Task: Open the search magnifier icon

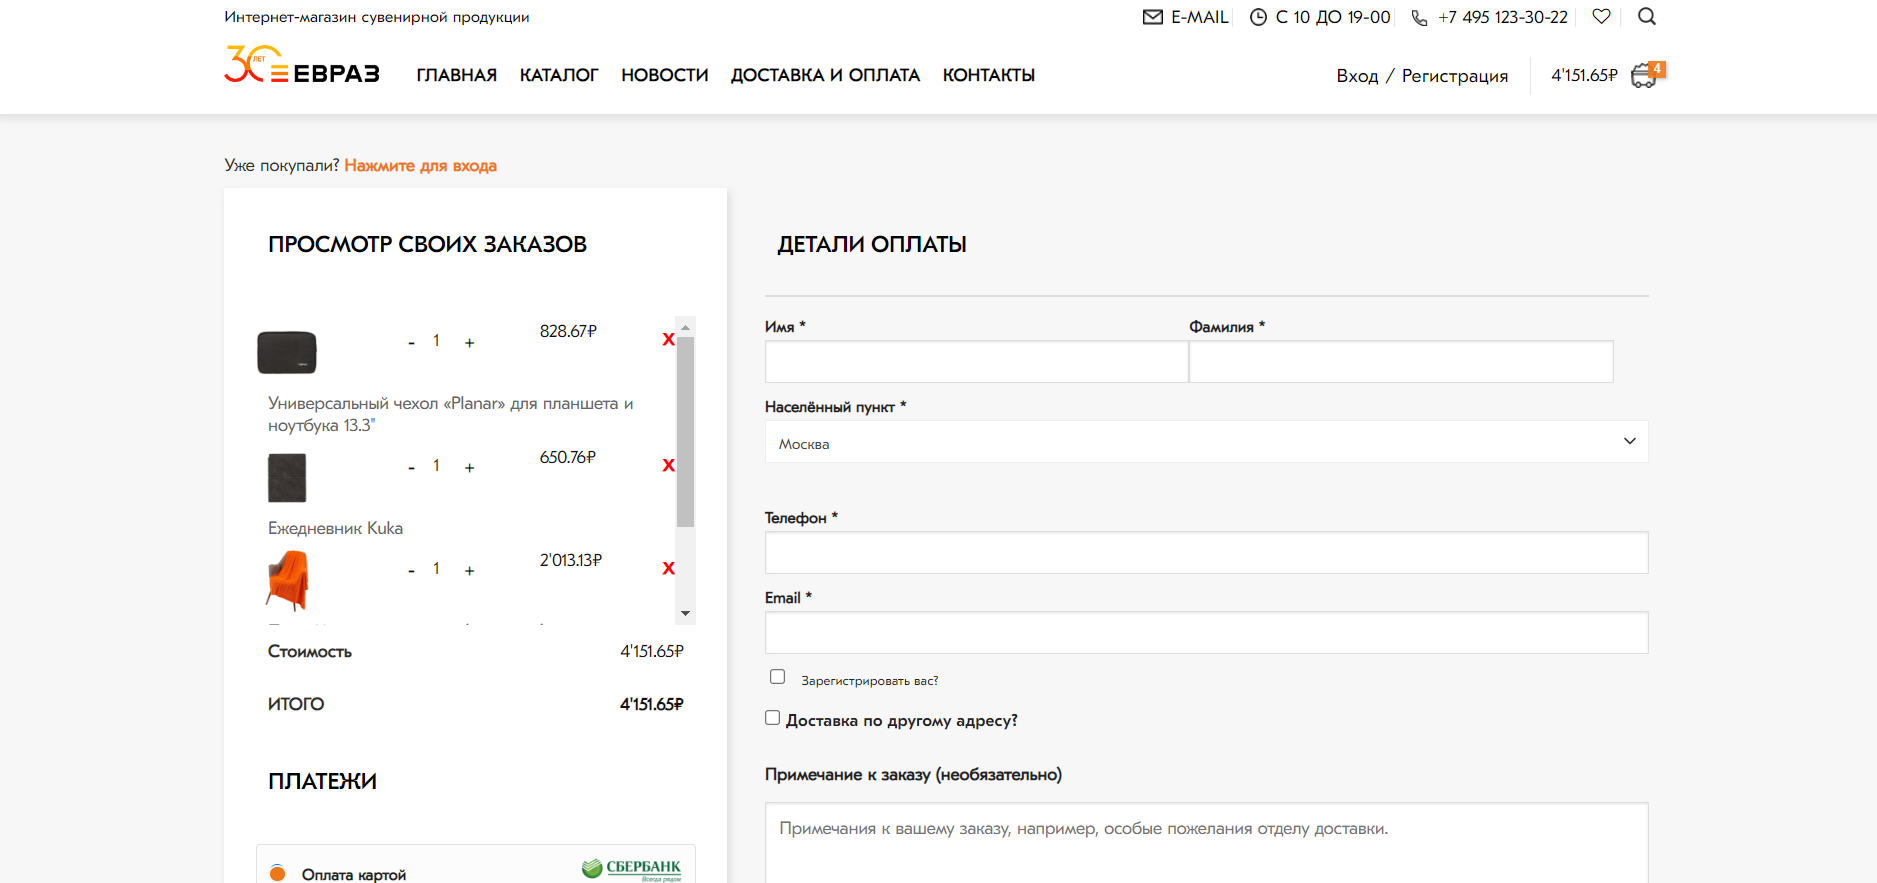Action: [x=1647, y=16]
